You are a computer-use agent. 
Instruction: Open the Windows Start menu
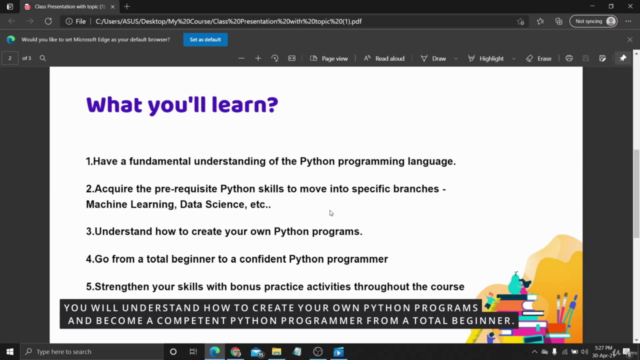pyautogui.click(x=10, y=351)
